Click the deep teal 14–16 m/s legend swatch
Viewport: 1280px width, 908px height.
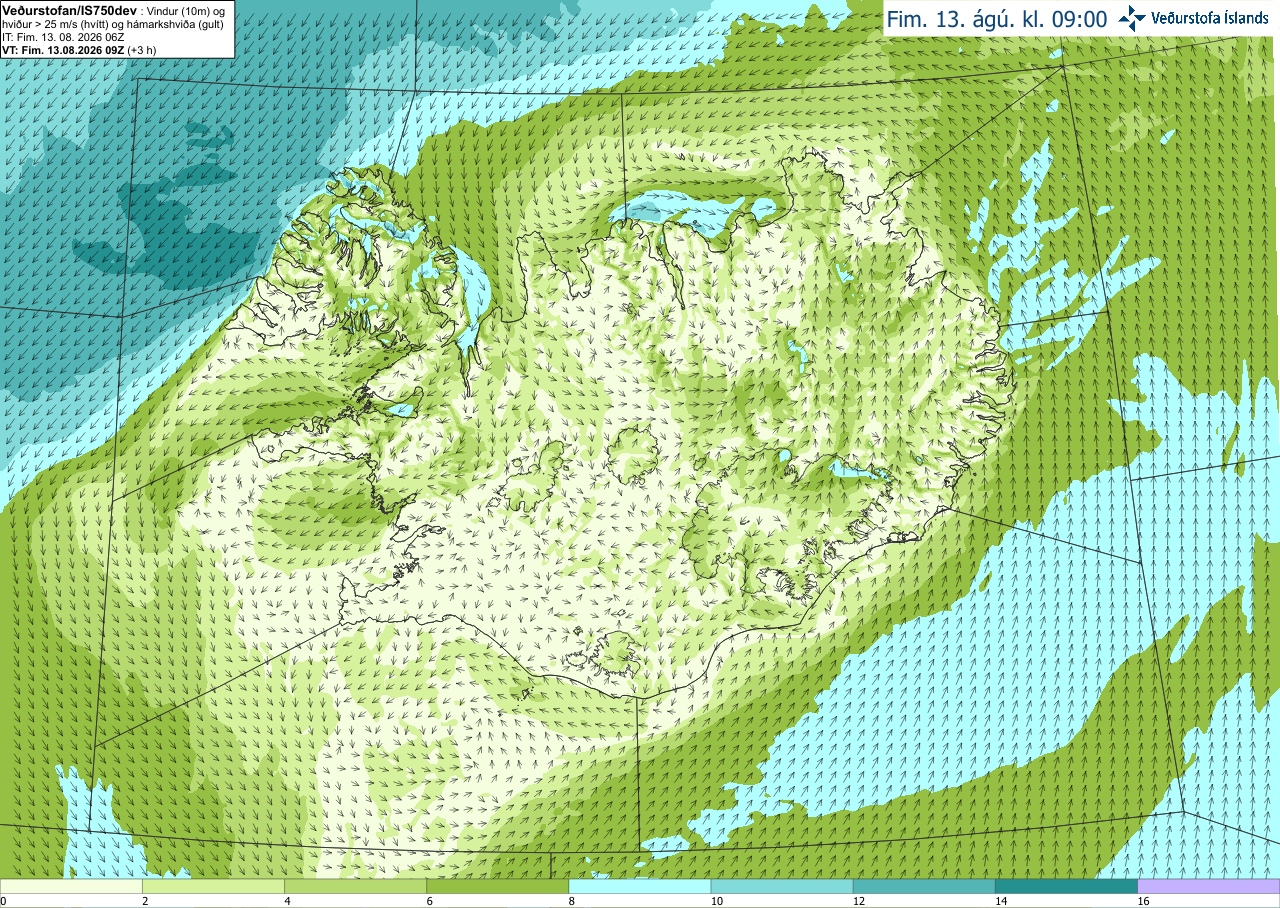coord(1066,886)
